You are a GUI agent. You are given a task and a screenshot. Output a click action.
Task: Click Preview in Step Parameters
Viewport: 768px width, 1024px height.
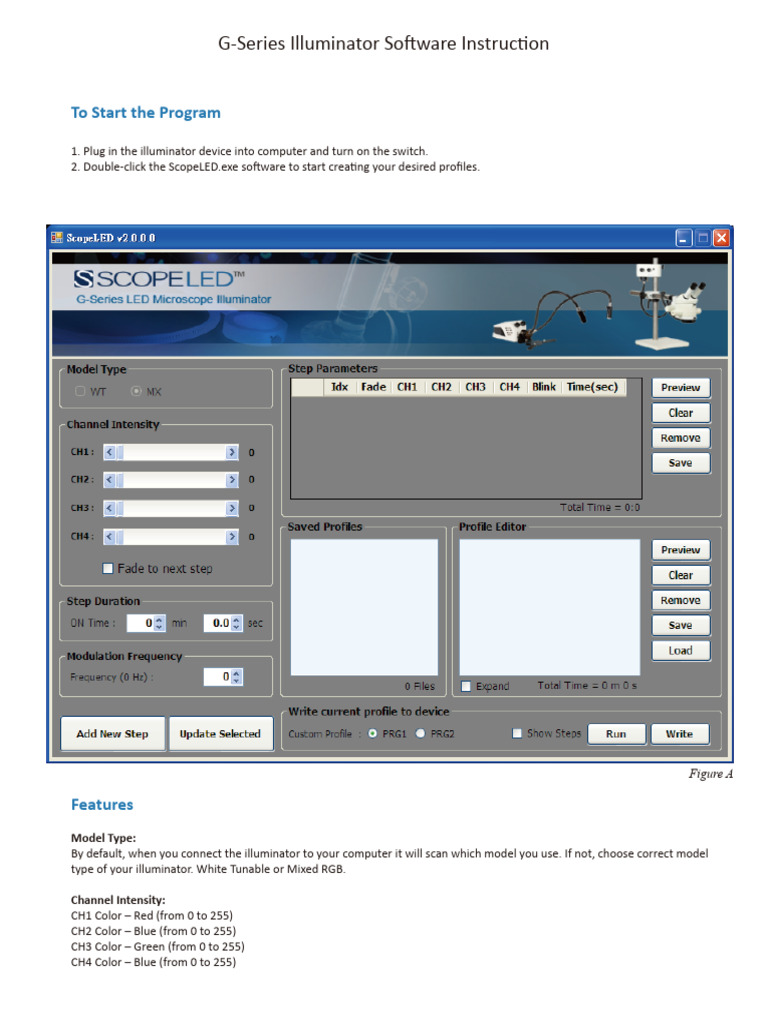click(680, 388)
